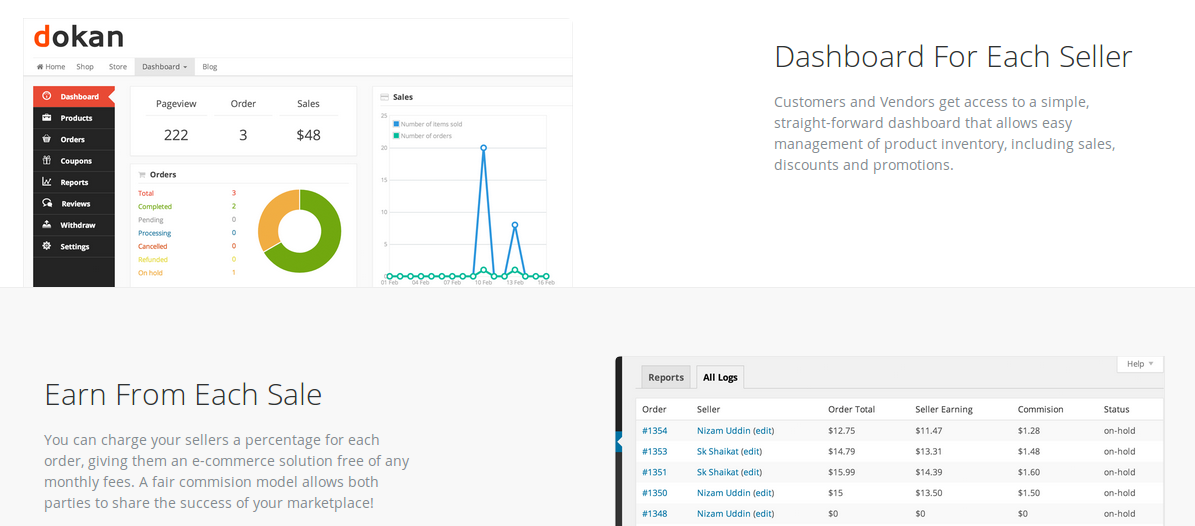Click the On hold order status row
The height and width of the screenshot is (526, 1195).
(187, 272)
